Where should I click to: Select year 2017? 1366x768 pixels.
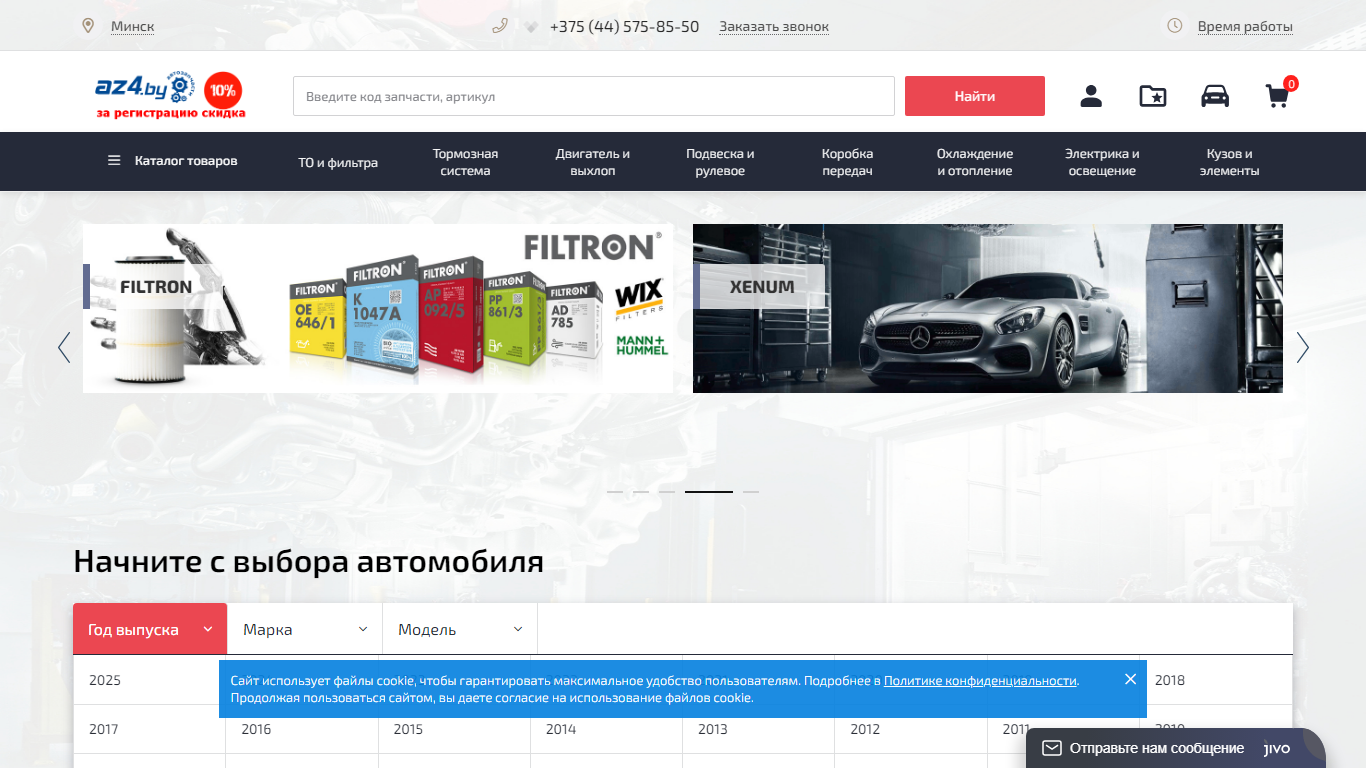click(x=149, y=729)
